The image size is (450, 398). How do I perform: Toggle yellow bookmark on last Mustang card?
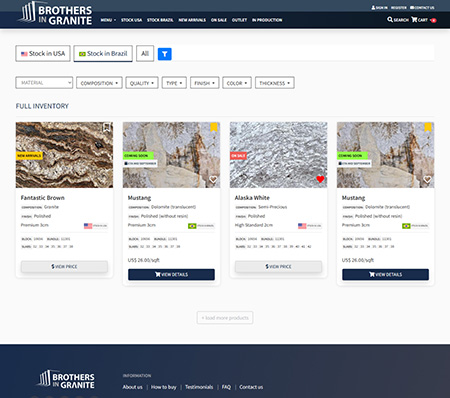tap(428, 127)
